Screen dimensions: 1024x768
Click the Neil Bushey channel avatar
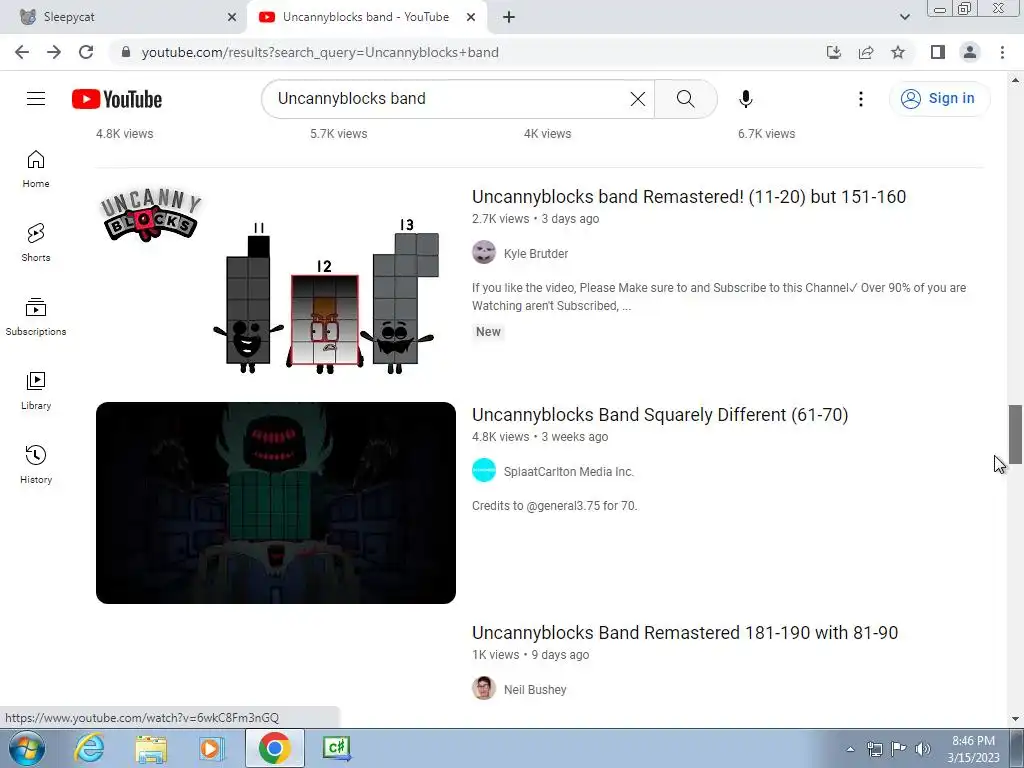click(484, 688)
